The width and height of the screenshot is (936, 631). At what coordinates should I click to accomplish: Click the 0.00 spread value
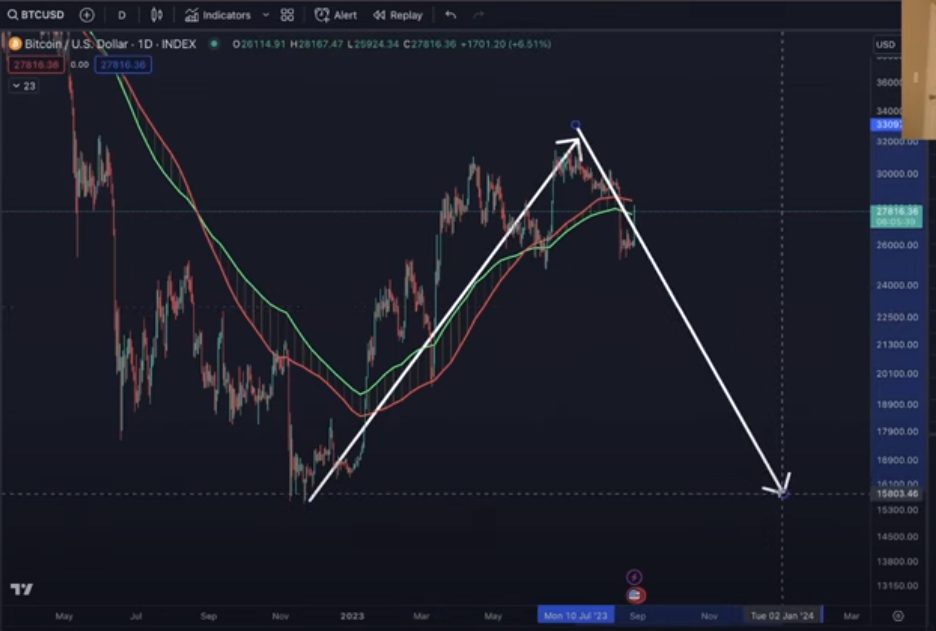(79, 64)
